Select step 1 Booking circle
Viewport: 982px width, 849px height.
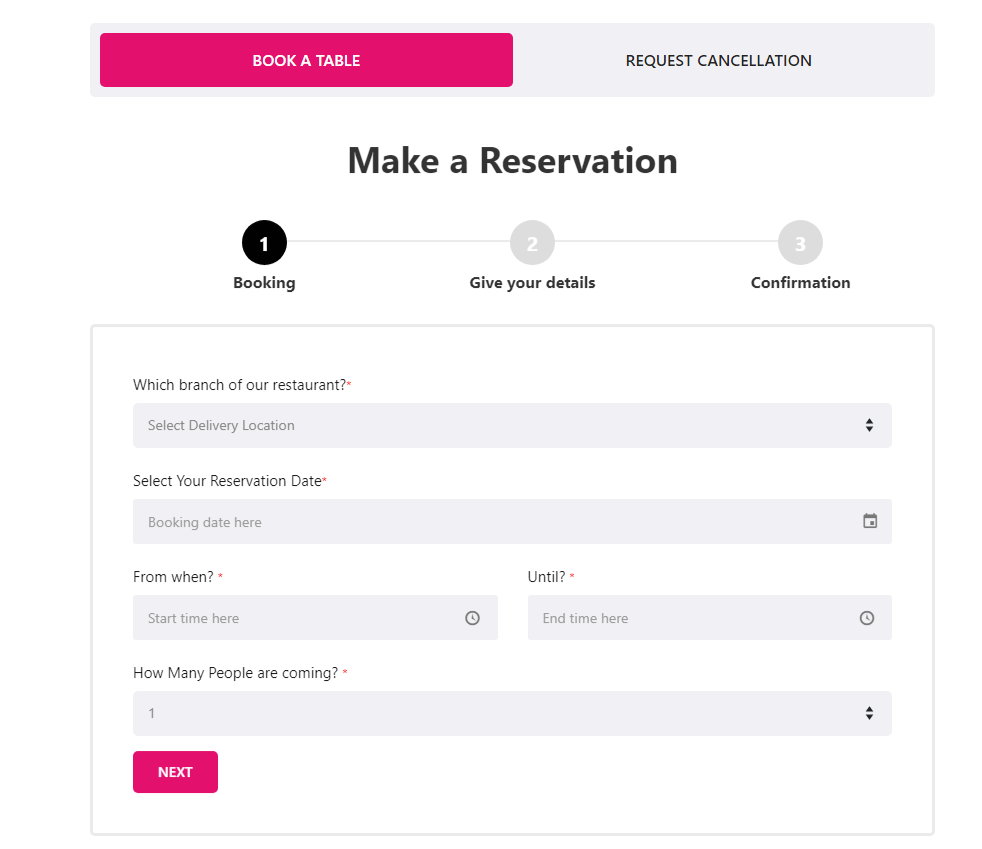[264, 243]
